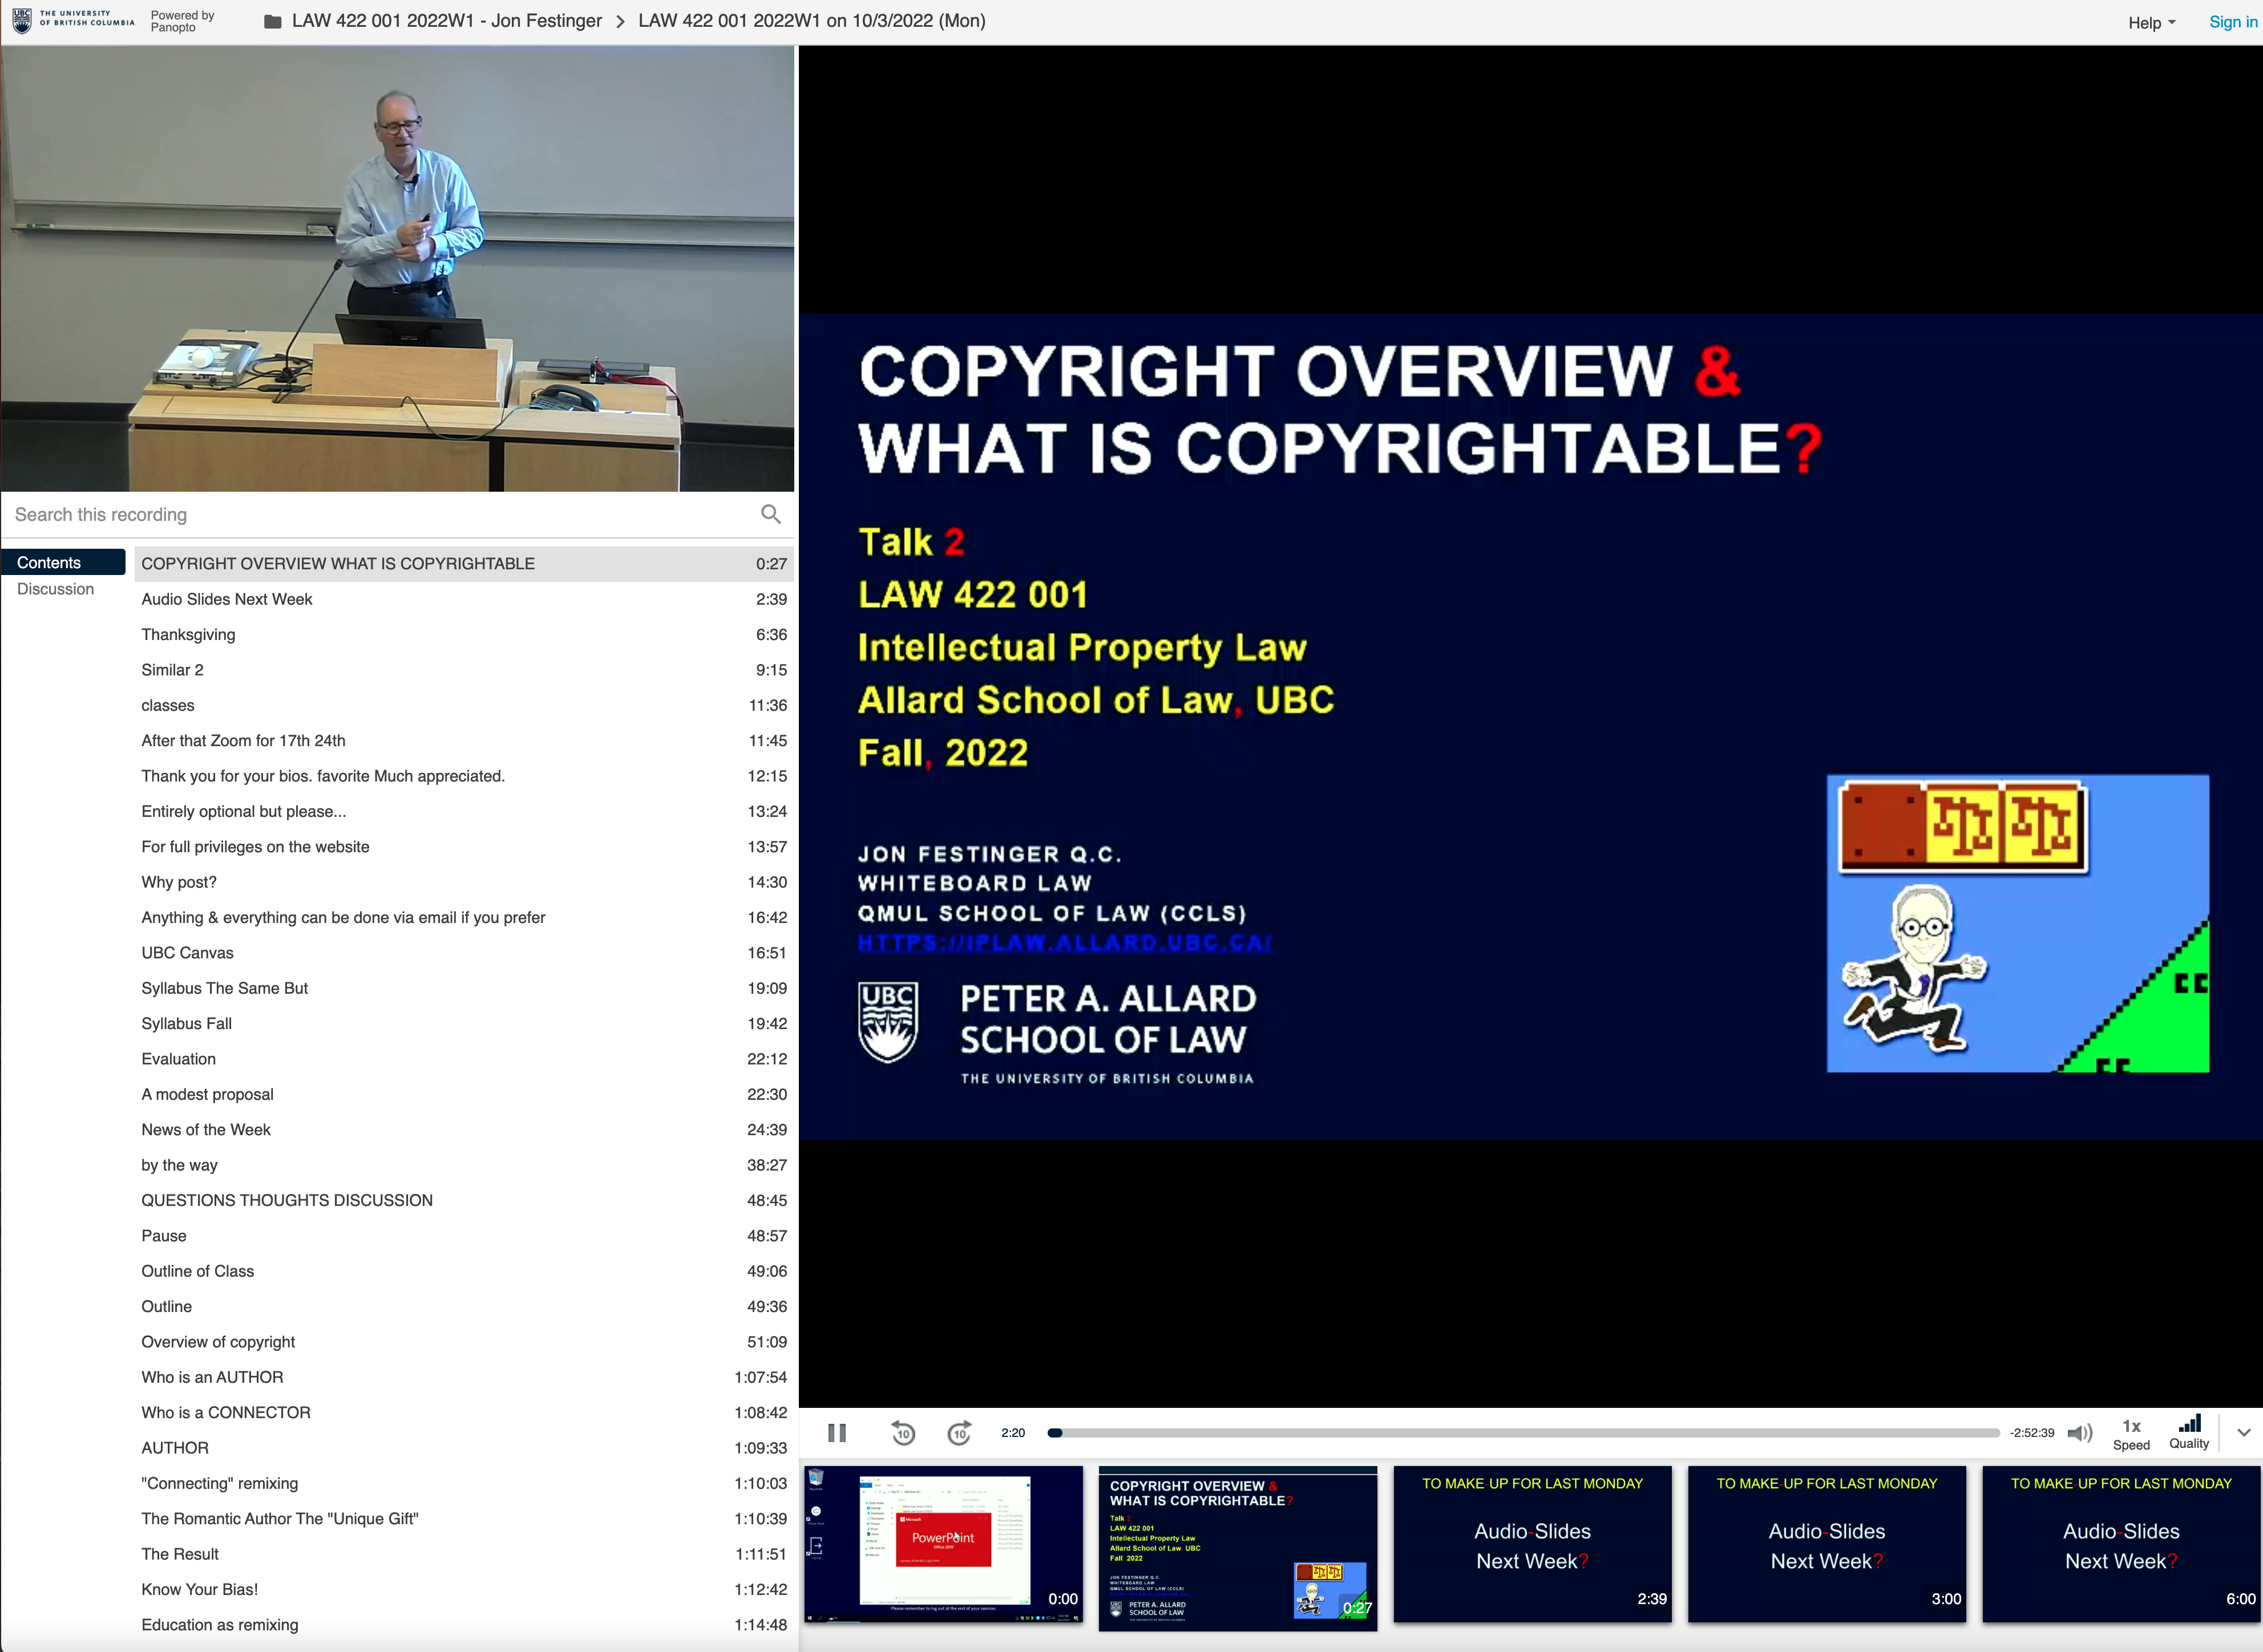2263x1652 pixels.
Task: Jump to Why post? entry
Action: click(464, 882)
